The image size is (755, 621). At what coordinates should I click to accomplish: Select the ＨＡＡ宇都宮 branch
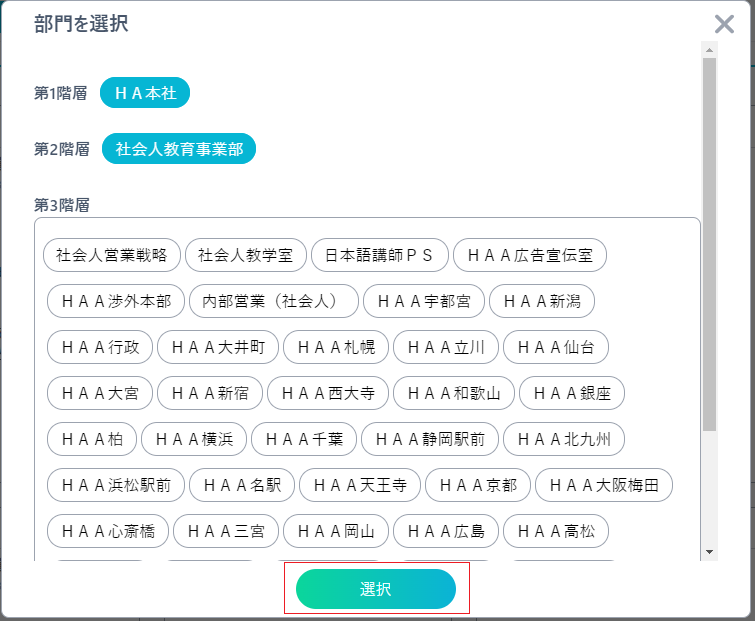pos(424,301)
